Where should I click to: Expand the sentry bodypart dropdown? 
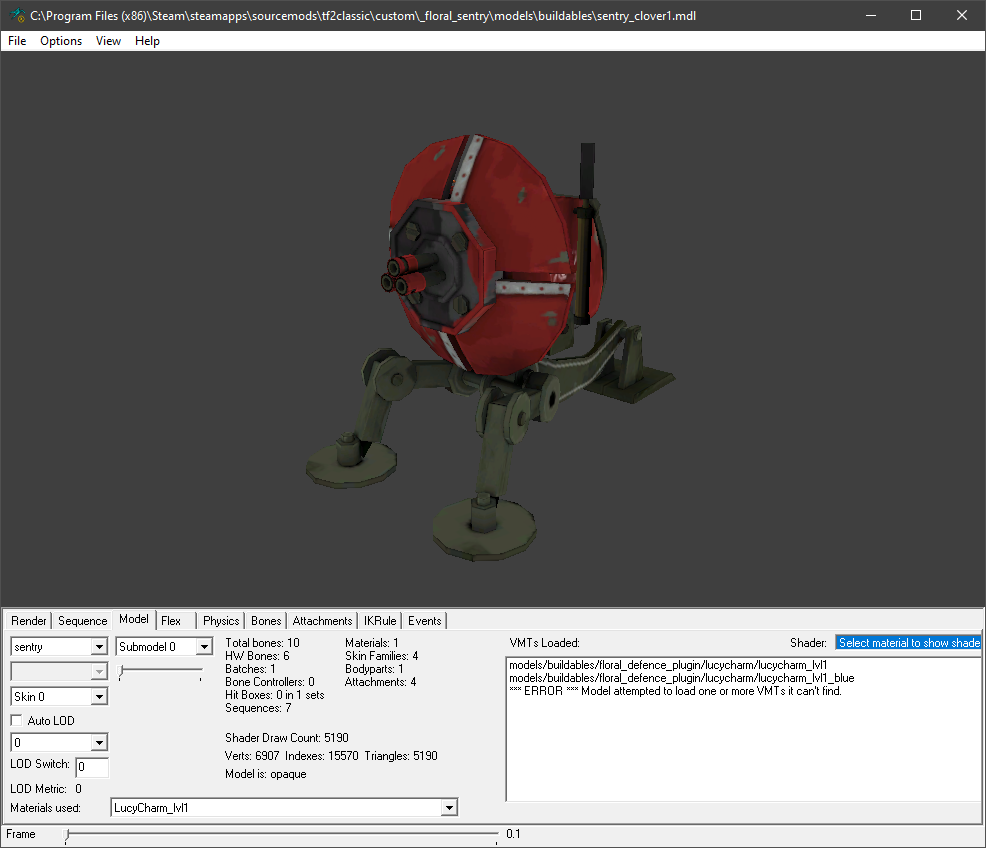point(99,647)
